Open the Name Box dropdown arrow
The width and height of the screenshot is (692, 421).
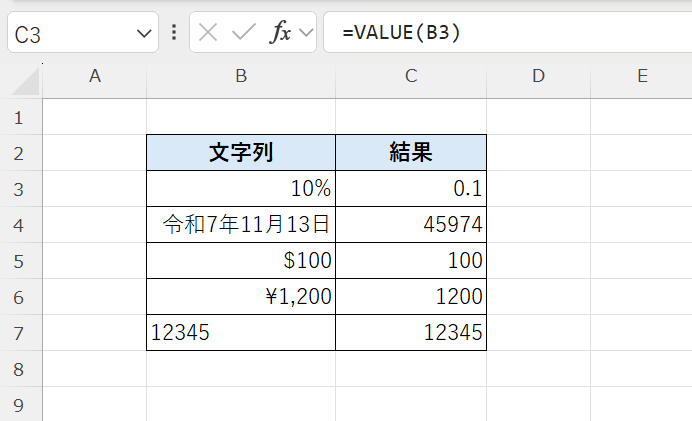[x=142, y=33]
